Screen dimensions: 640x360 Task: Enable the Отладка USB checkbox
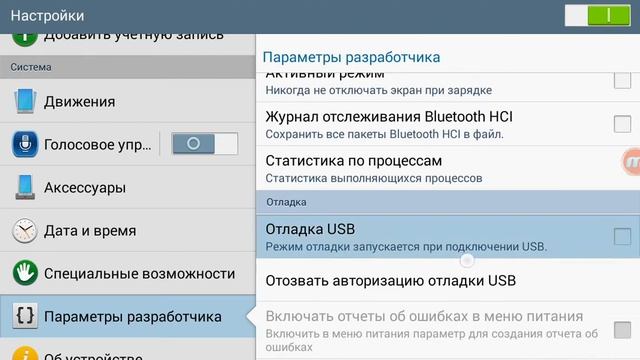click(x=622, y=236)
